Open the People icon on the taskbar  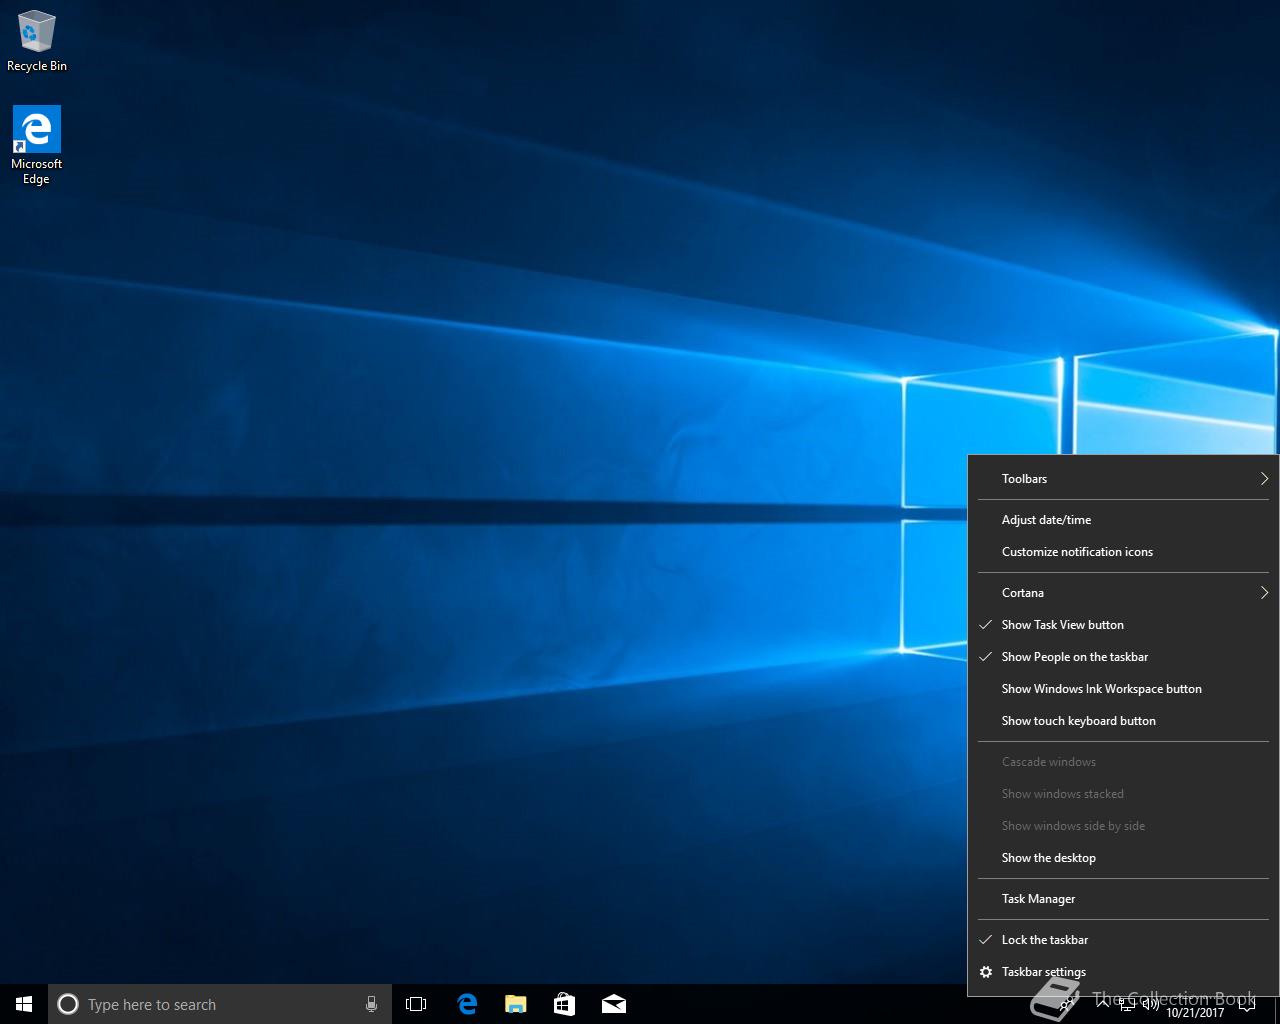[x=1067, y=1004]
